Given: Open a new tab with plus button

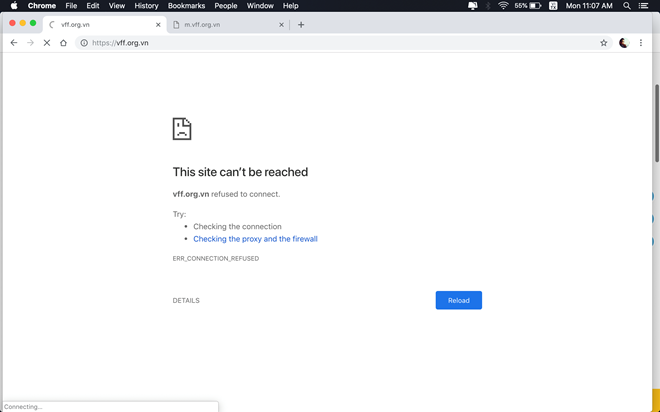Looking at the screenshot, I should point(301,25).
